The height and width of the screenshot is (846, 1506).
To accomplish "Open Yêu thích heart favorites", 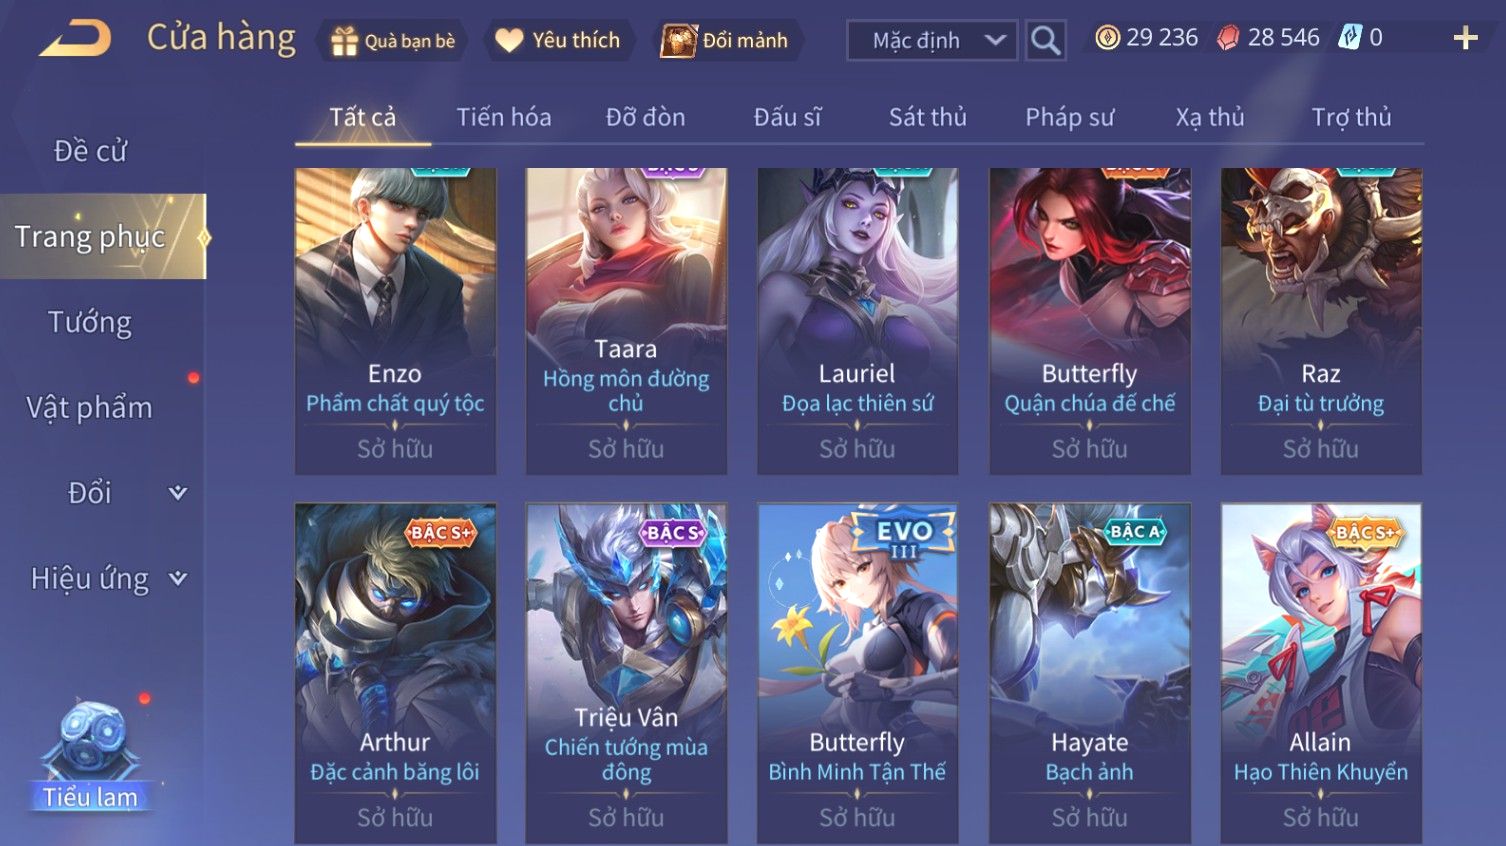I will click(x=509, y=40).
